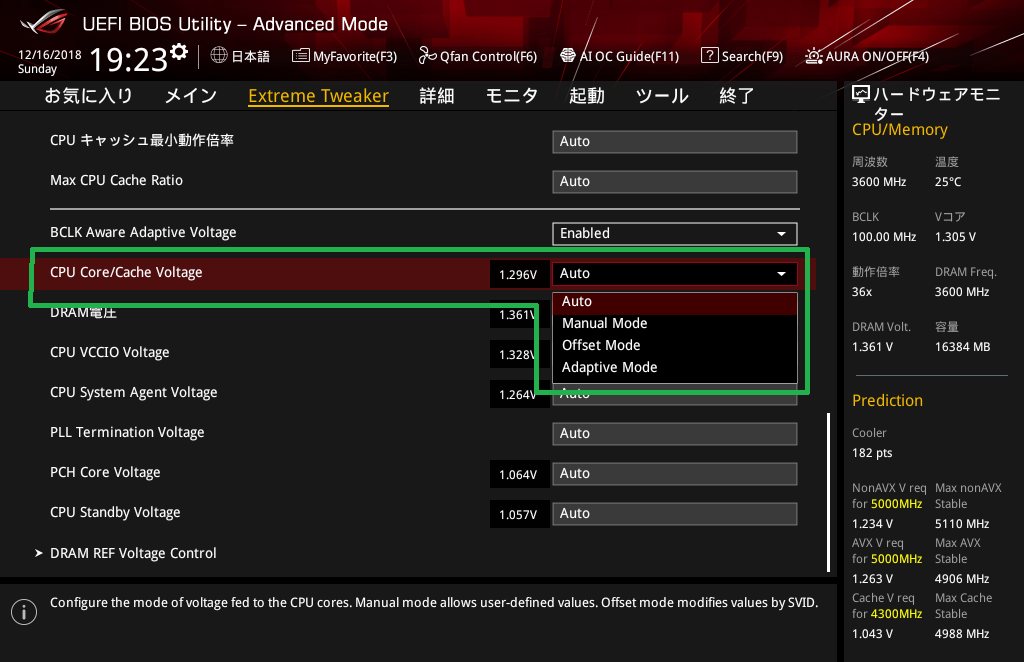This screenshot has height=662, width=1024.
Task: Select CPU Core/Cache Voltage row label
Action: click(x=126, y=272)
